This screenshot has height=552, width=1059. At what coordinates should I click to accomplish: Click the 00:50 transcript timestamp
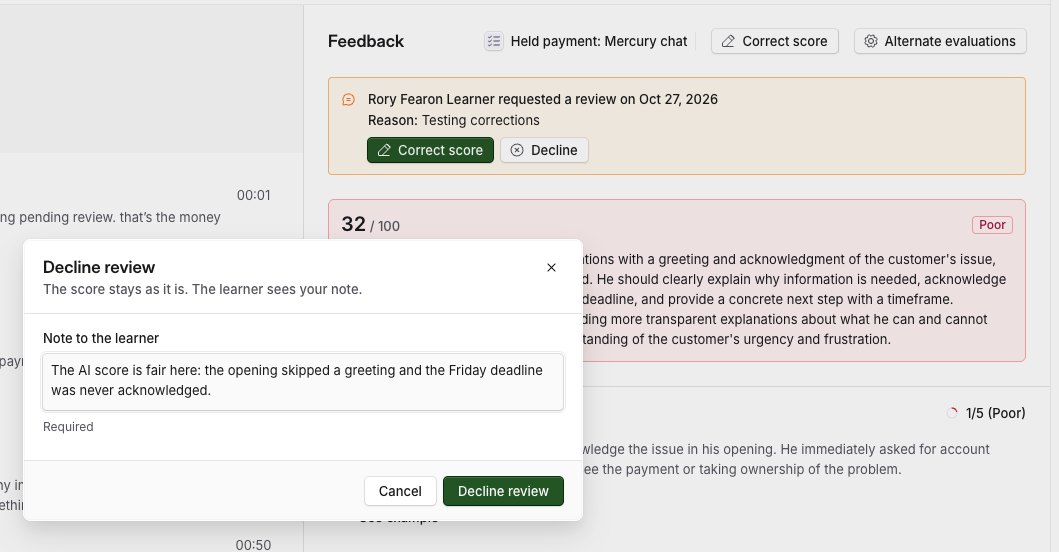(253, 545)
